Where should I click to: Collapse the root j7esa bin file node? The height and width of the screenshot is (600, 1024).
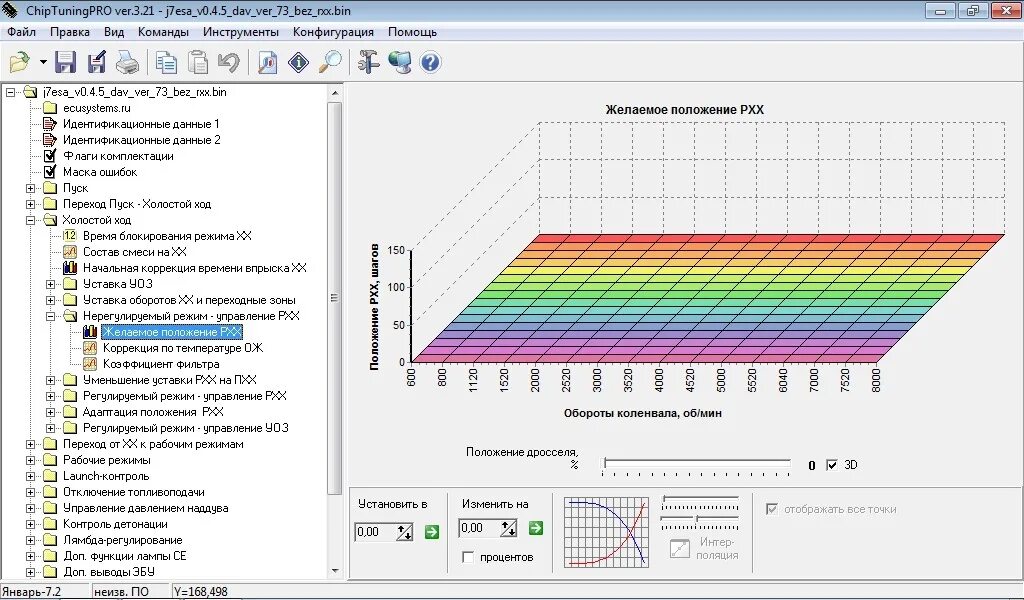click(x=10, y=93)
